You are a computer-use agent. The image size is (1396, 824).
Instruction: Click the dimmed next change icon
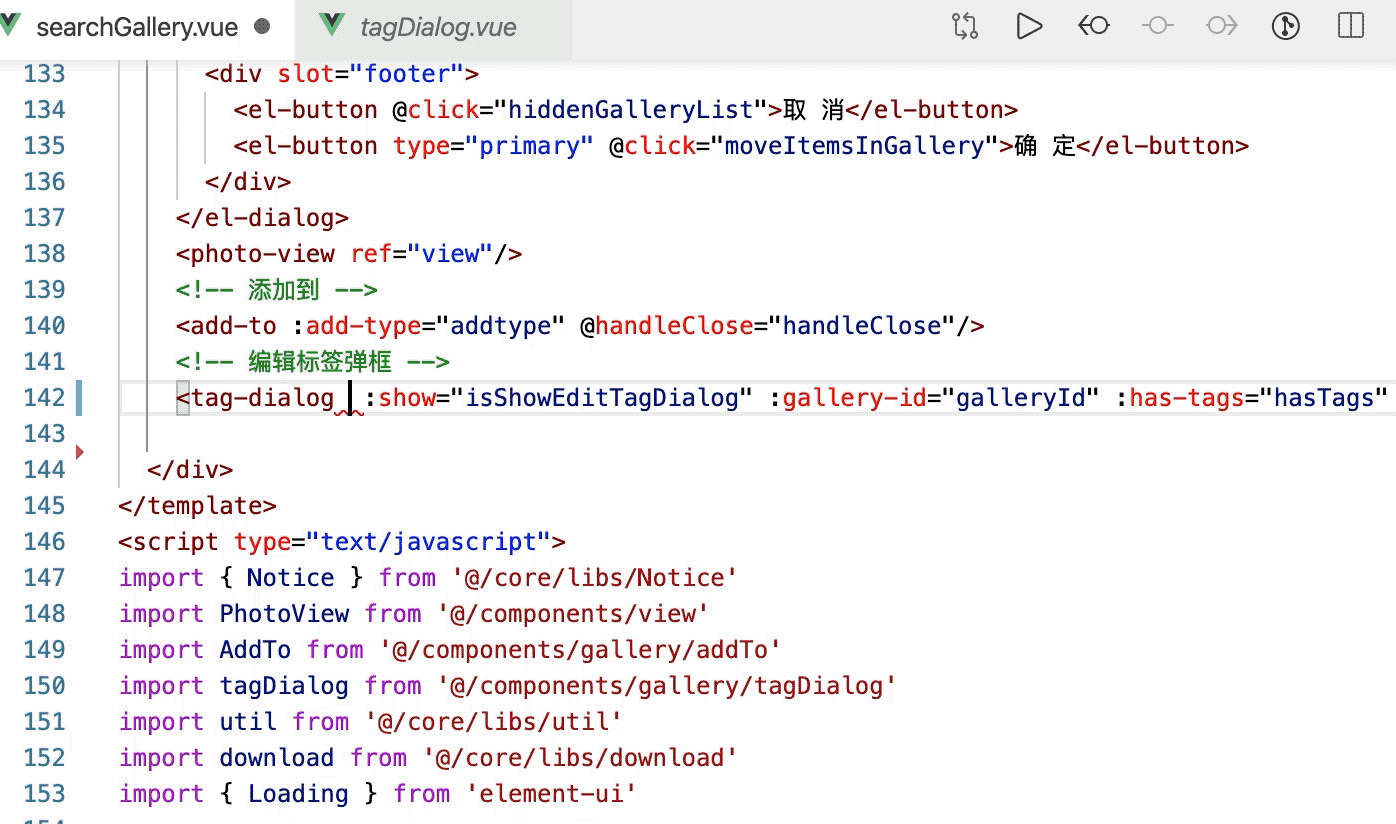(x=1221, y=26)
